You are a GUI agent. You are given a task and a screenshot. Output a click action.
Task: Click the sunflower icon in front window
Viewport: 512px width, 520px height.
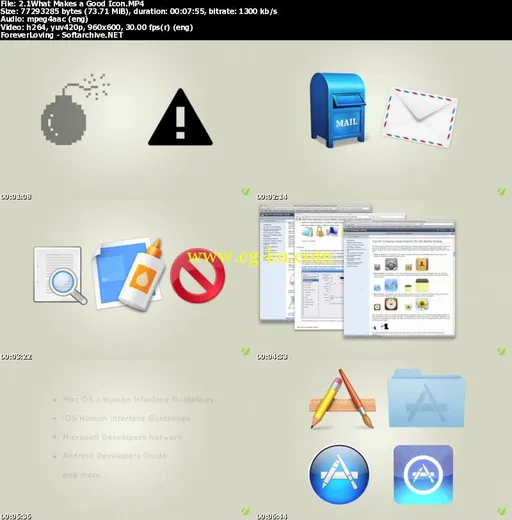[422, 304]
